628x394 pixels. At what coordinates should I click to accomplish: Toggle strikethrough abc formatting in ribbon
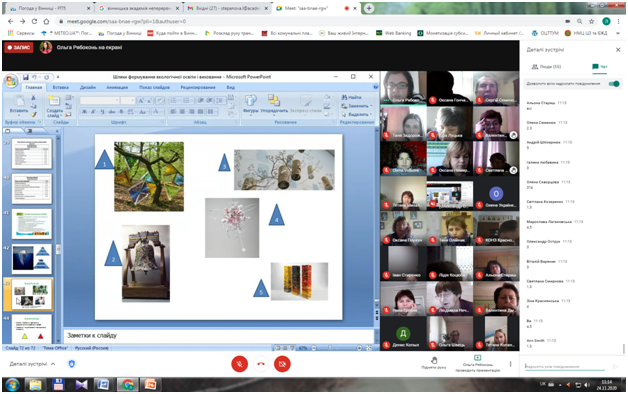(x=112, y=111)
